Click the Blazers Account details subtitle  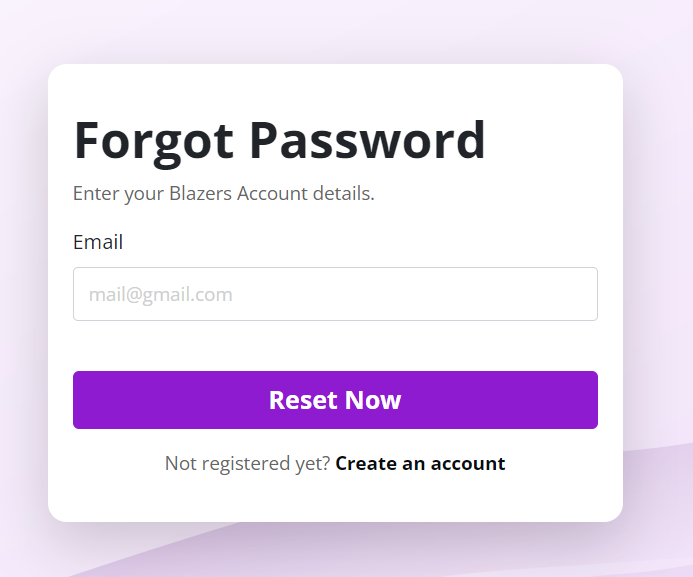pos(223,193)
